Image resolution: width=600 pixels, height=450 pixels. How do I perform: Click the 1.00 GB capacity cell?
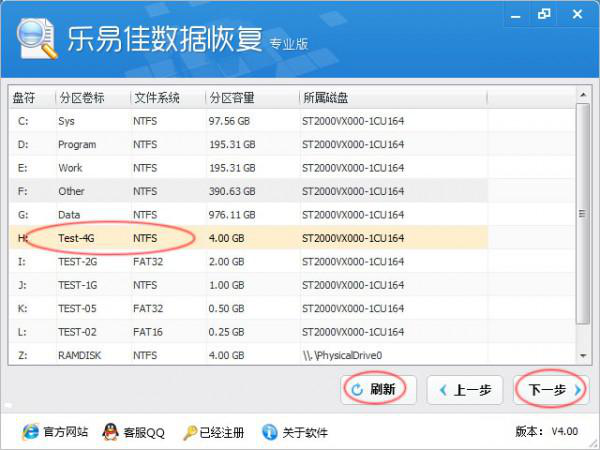(x=226, y=285)
